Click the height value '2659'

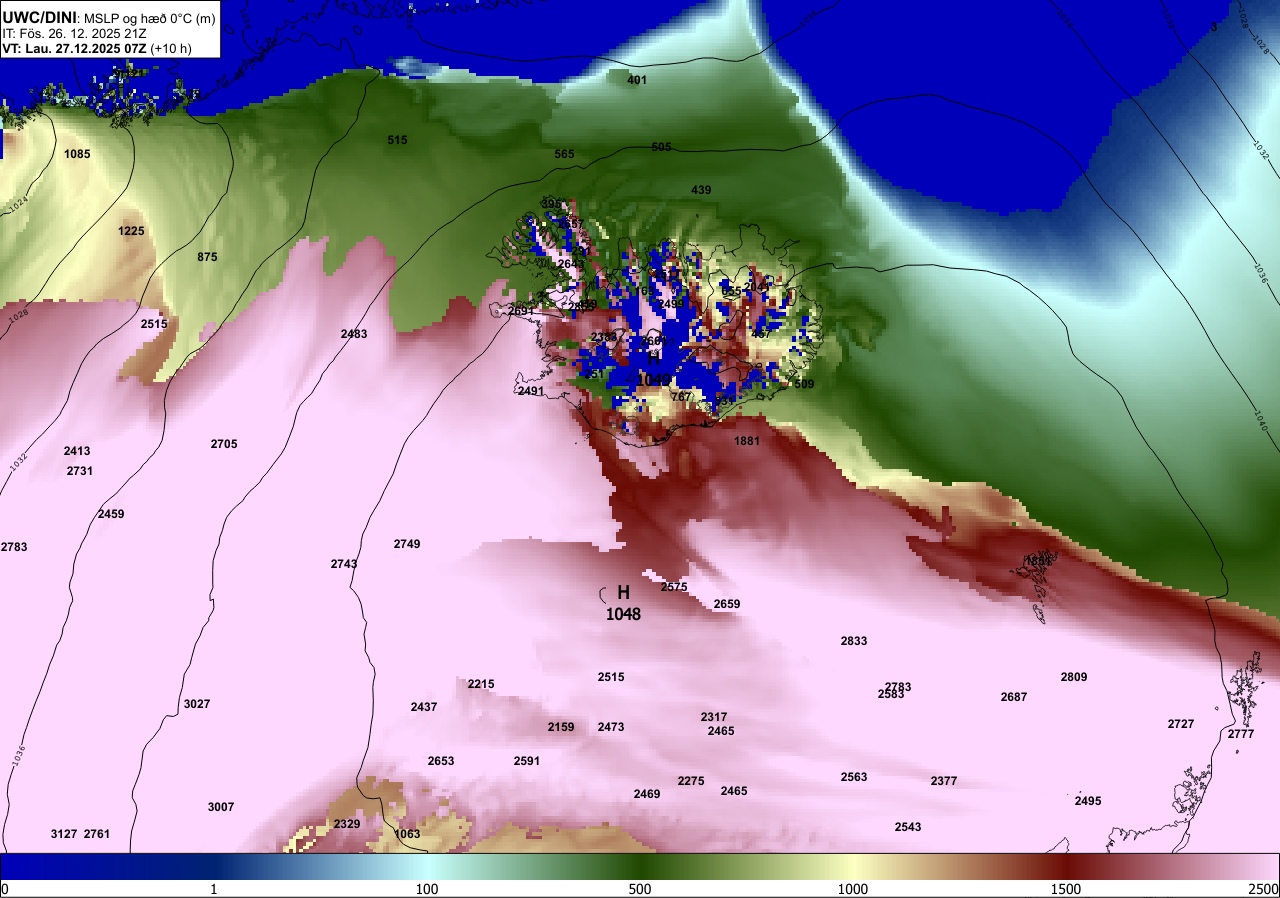point(727,604)
